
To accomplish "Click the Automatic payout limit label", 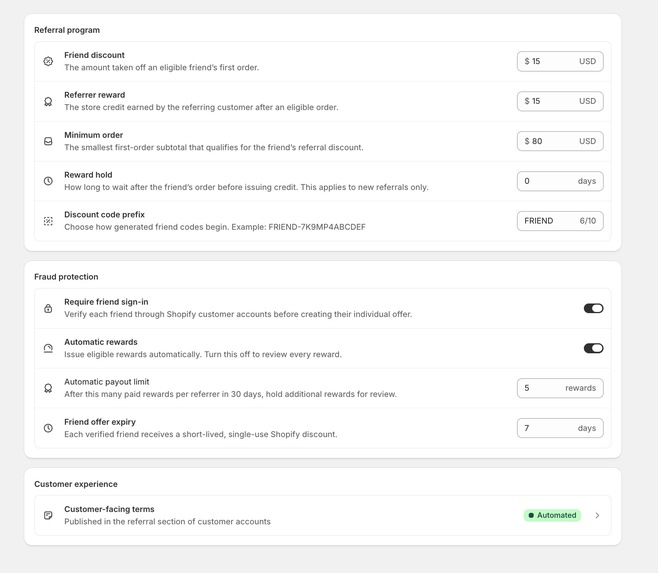I will [x=107, y=382].
